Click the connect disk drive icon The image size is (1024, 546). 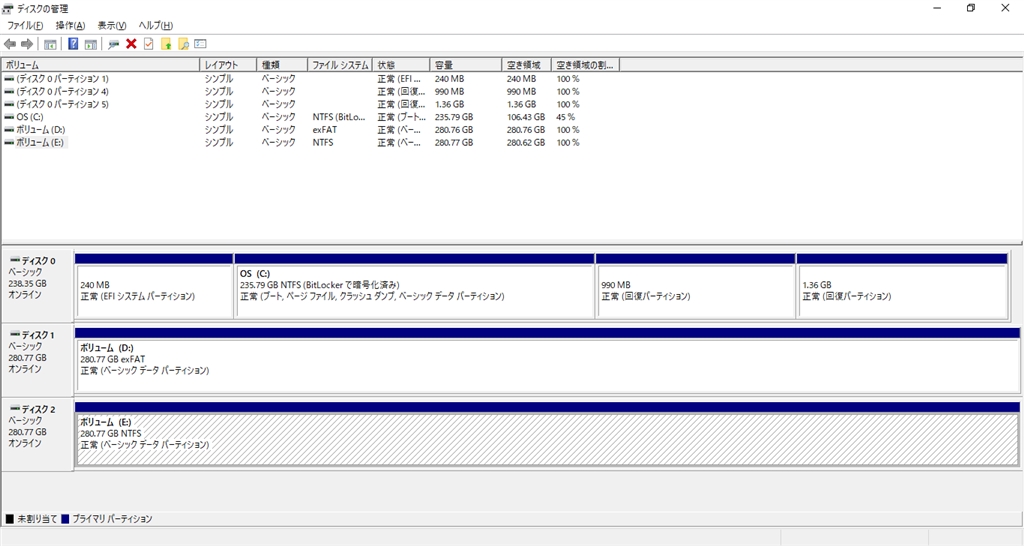point(114,44)
